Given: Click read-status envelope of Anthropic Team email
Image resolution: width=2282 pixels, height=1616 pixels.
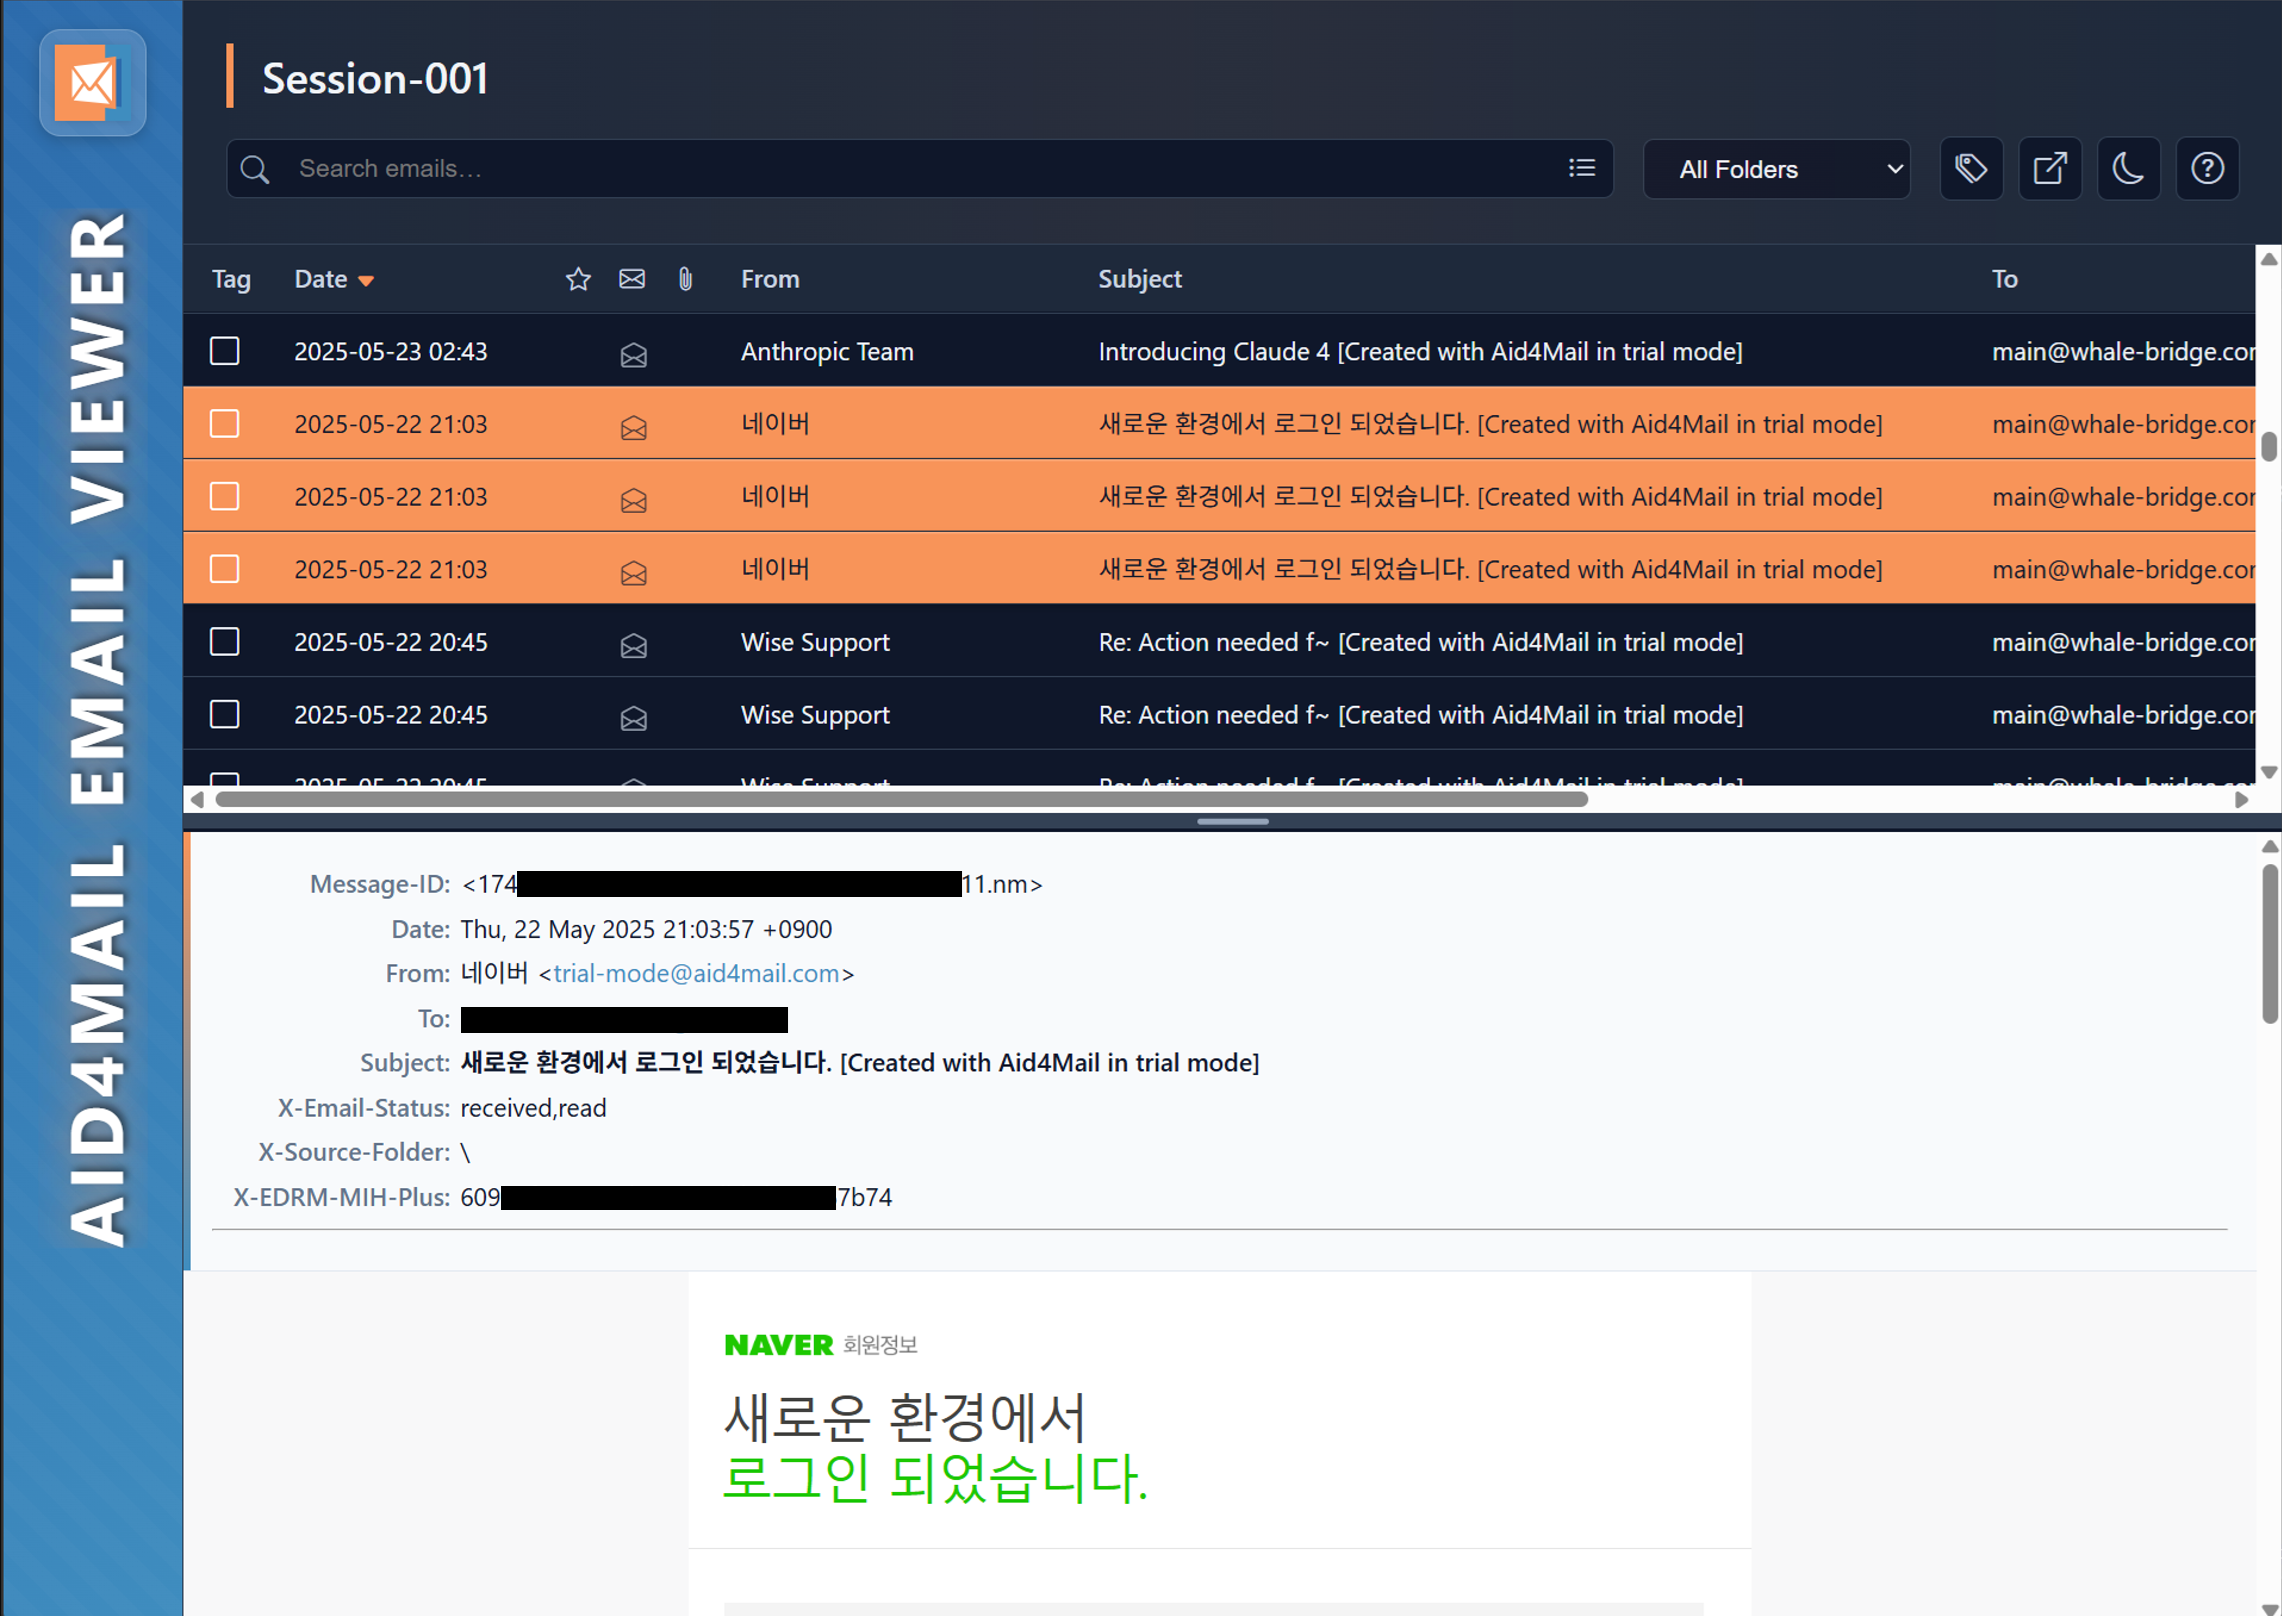Looking at the screenshot, I should tap(633, 353).
